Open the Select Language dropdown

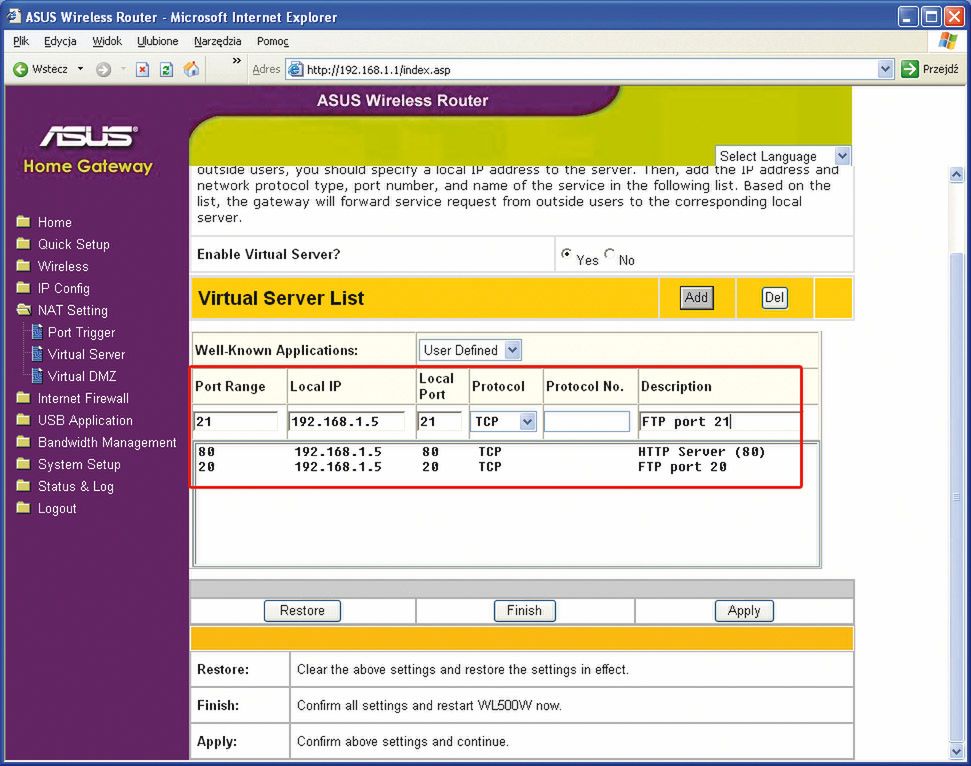pyautogui.click(x=783, y=156)
